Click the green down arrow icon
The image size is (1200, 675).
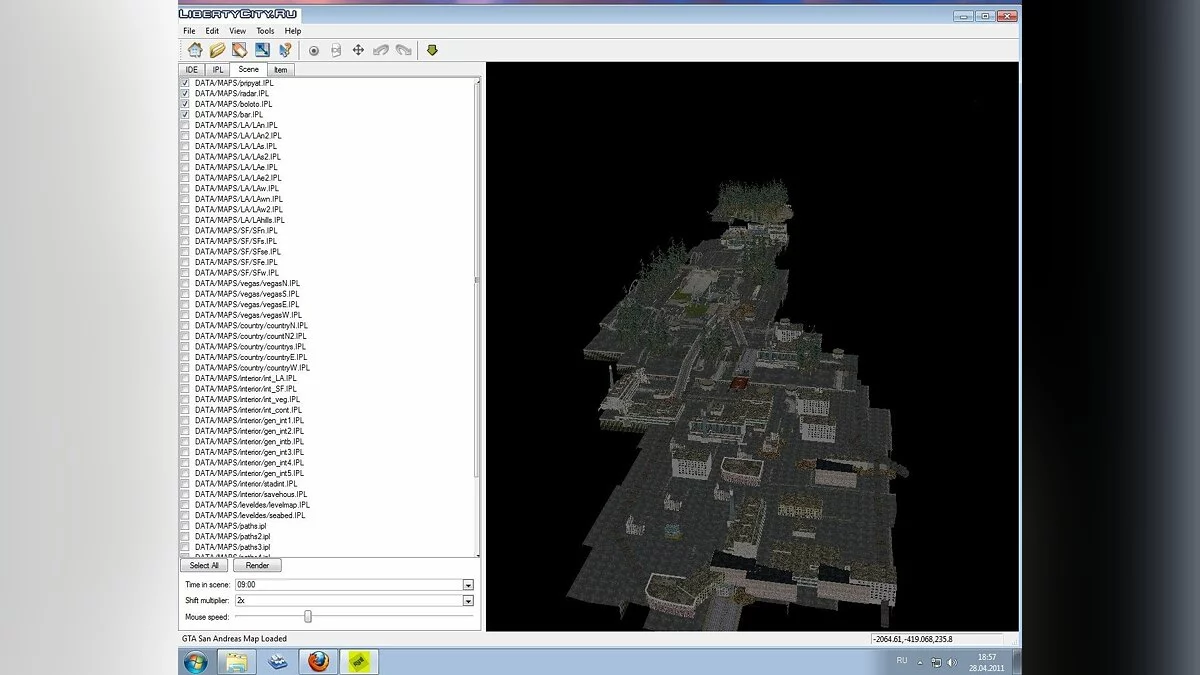click(432, 50)
